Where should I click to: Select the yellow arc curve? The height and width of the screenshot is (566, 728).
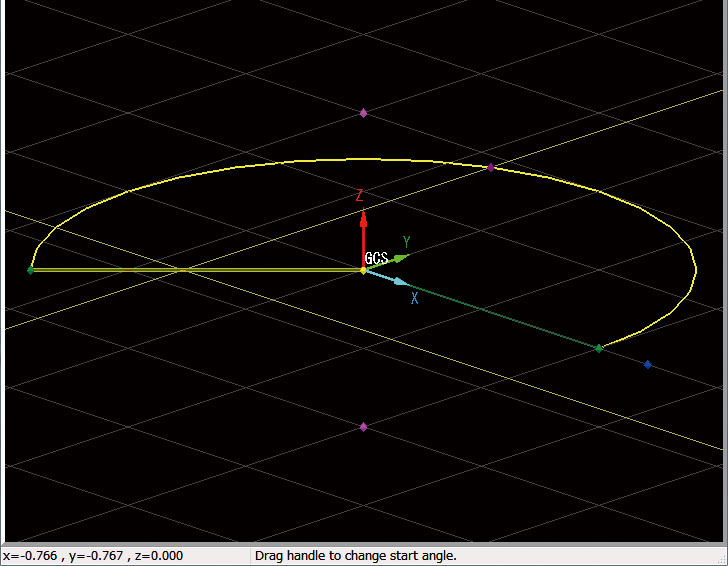point(364,159)
